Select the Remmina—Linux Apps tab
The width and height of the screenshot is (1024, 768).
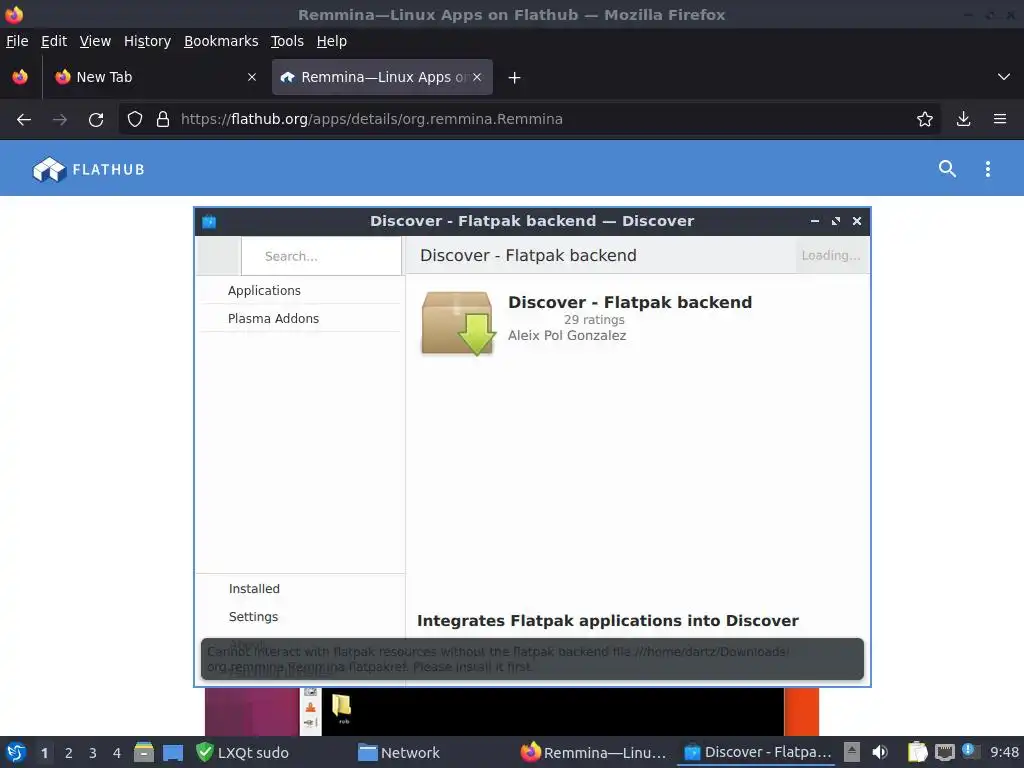382,77
